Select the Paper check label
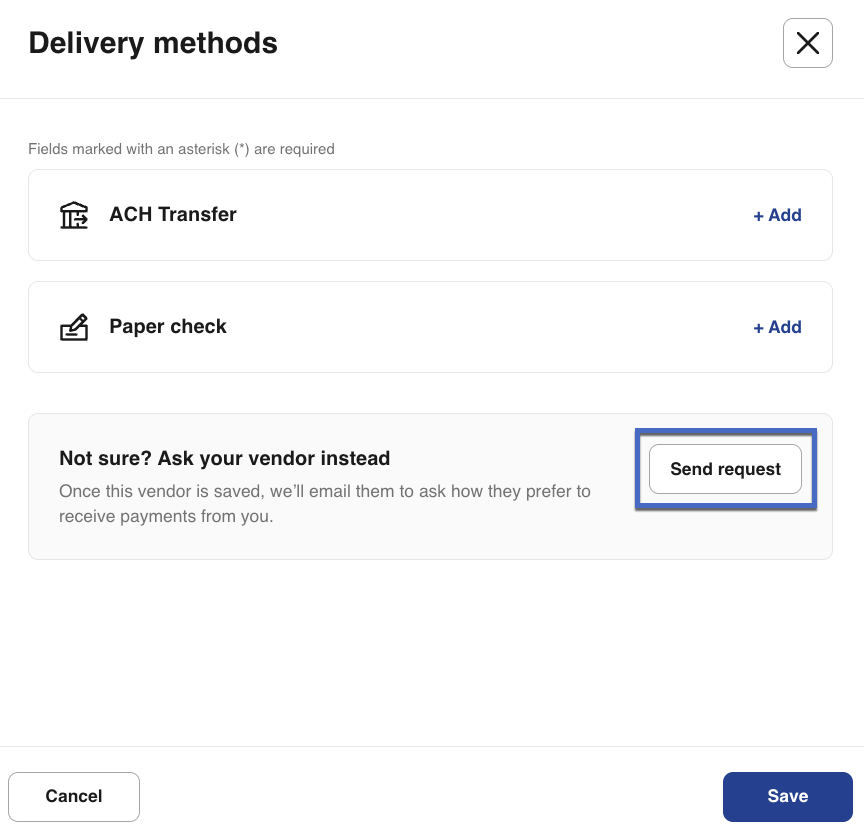Viewport: 864px width, 833px height. click(168, 326)
